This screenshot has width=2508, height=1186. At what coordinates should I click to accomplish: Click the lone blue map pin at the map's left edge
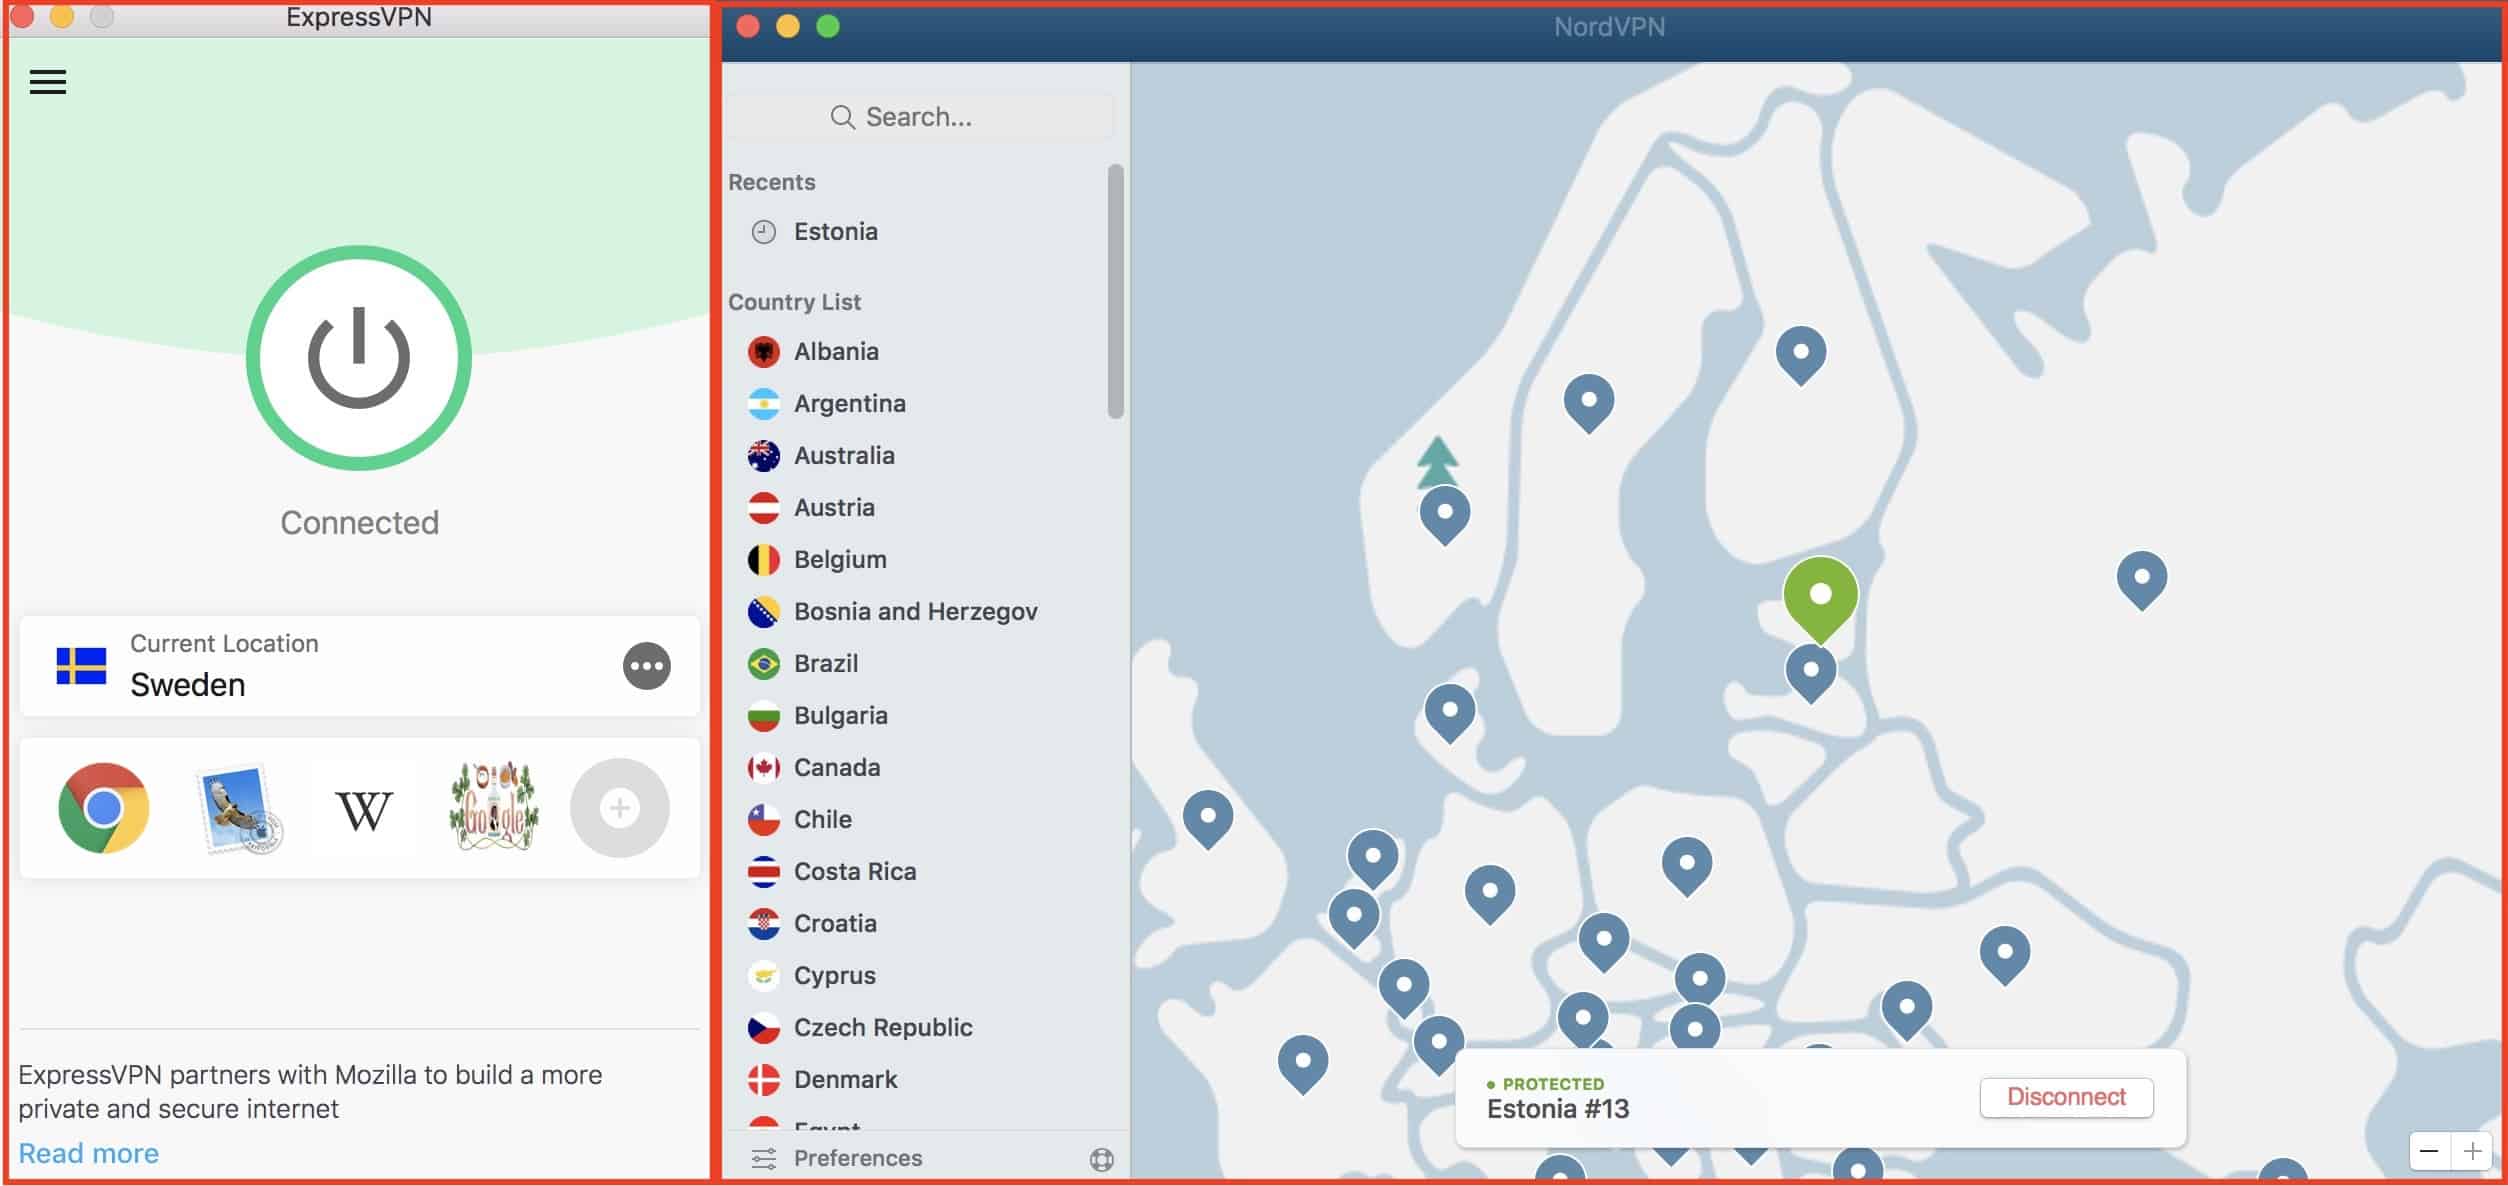[1207, 818]
